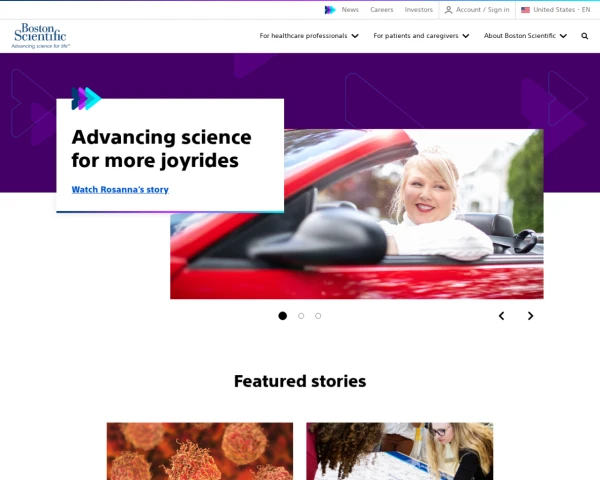
Task: Click the Featured stories heading
Action: (x=300, y=381)
